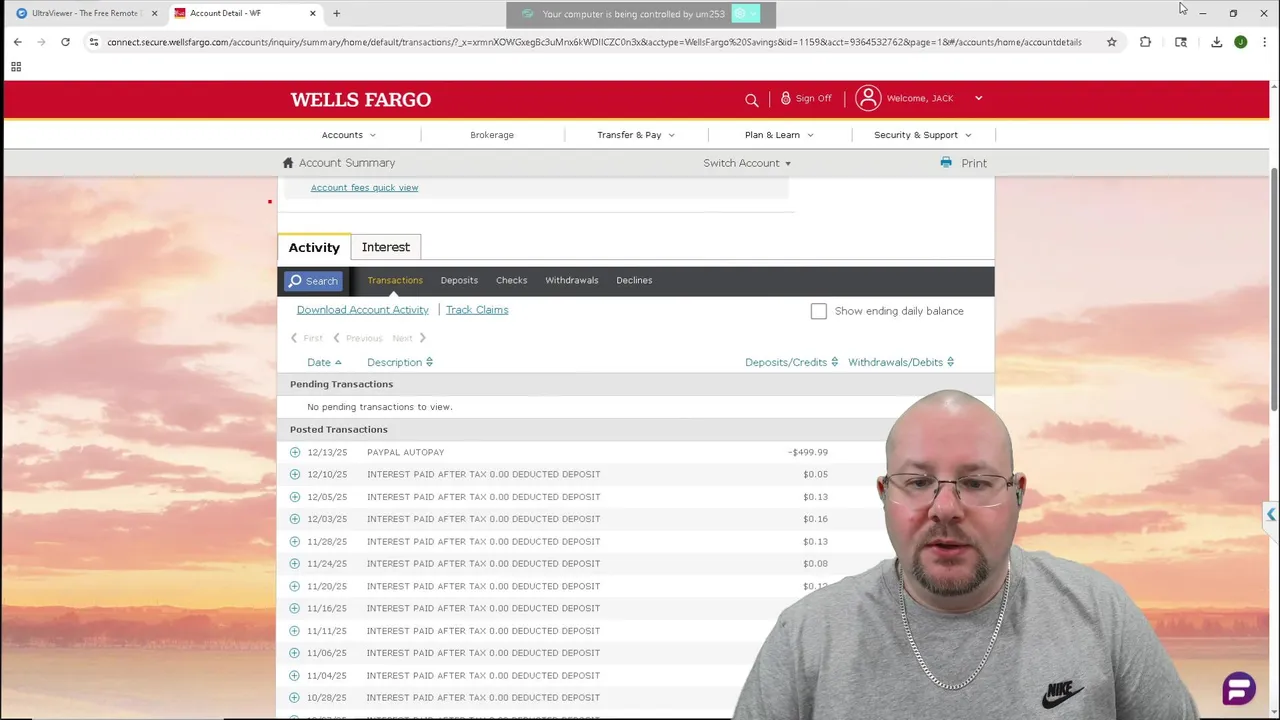Open the Transfer & Pay dropdown menu
The height and width of the screenshot is (720, 1280).
tap(636, 135)
